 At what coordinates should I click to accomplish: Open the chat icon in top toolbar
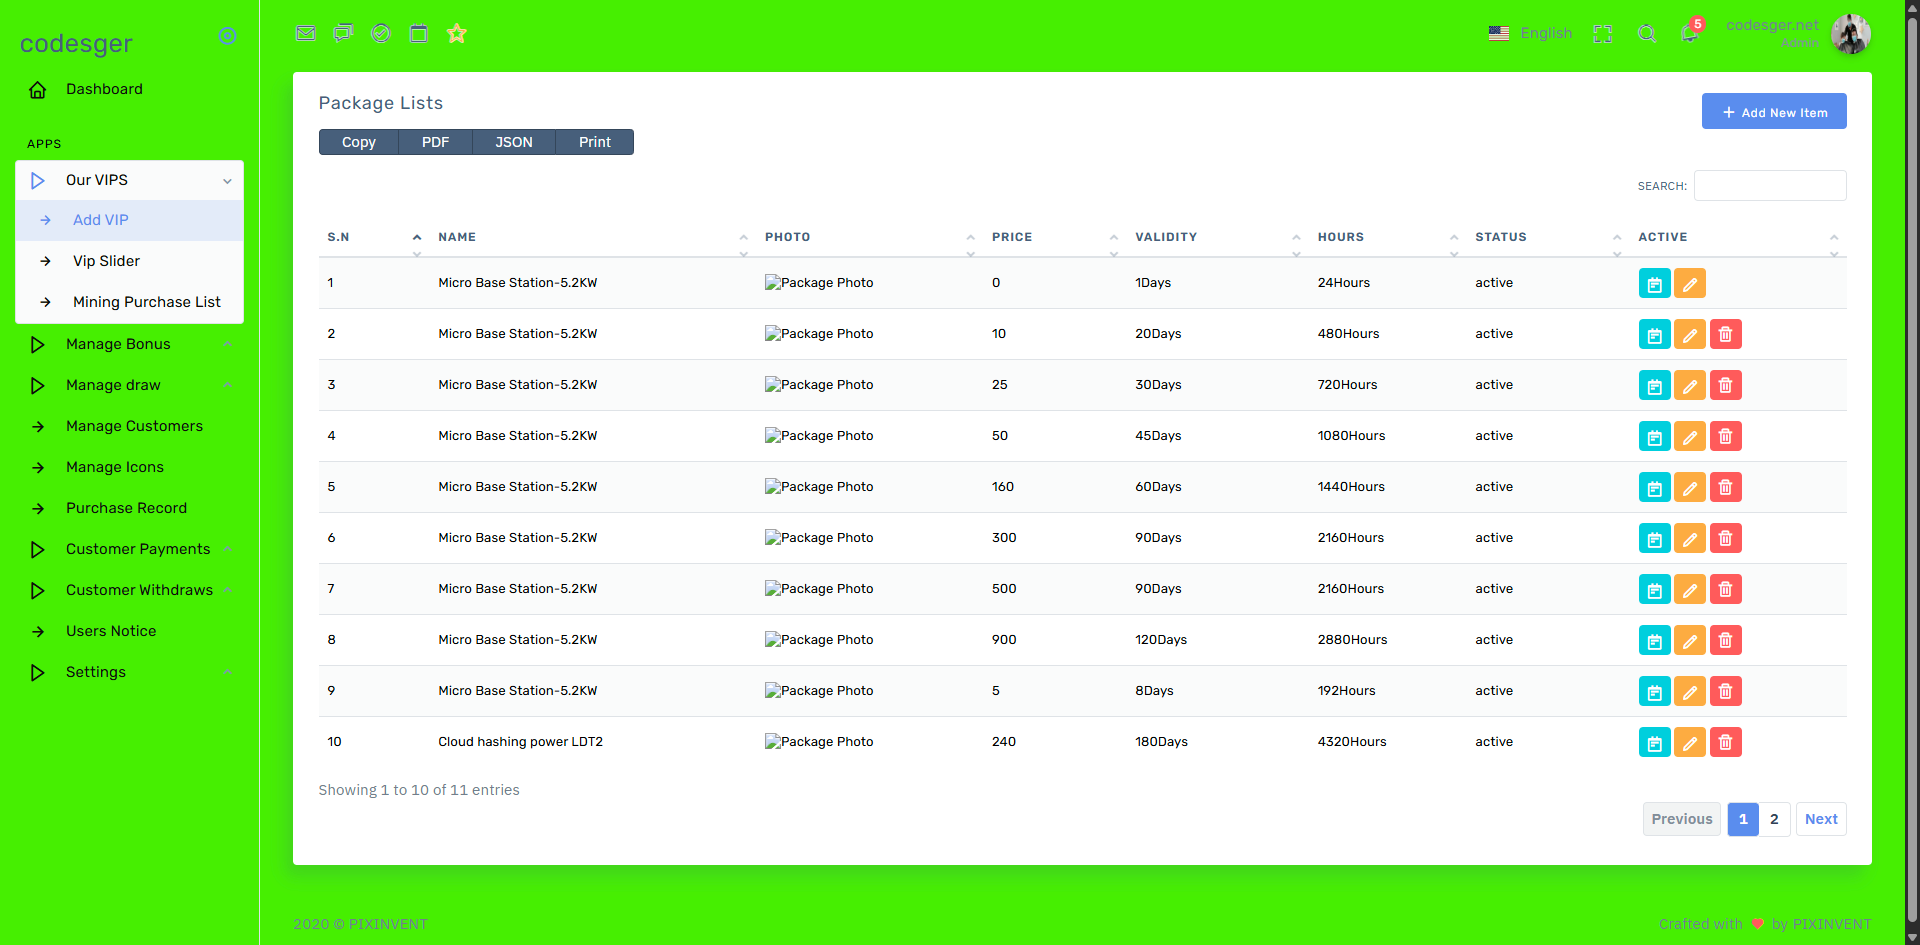[x=343, y=34]
